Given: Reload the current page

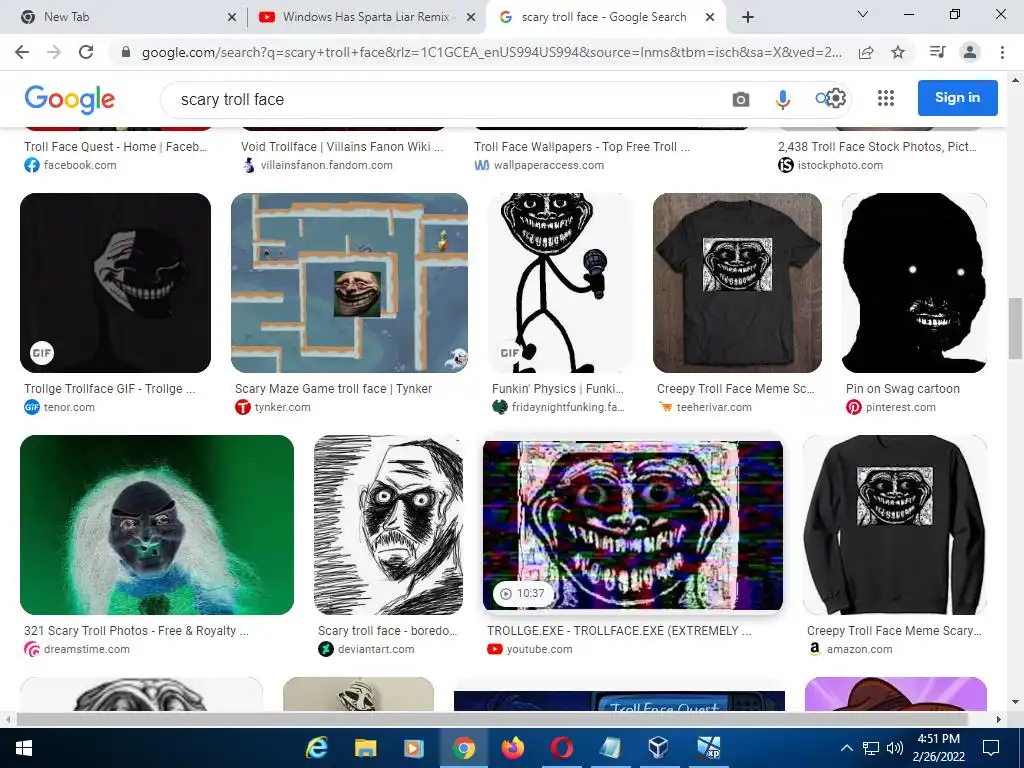Looking at the screenshot, I should 86,52.
